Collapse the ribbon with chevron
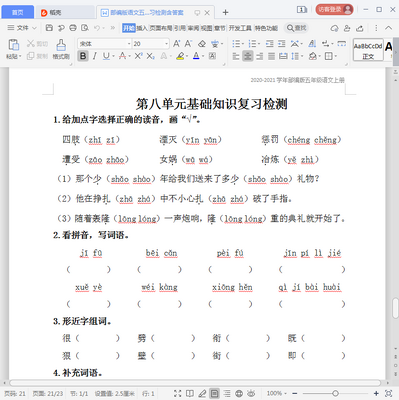The height and width of the screenshot is (400, 399). pyautogui.click(x=389, y=28)
